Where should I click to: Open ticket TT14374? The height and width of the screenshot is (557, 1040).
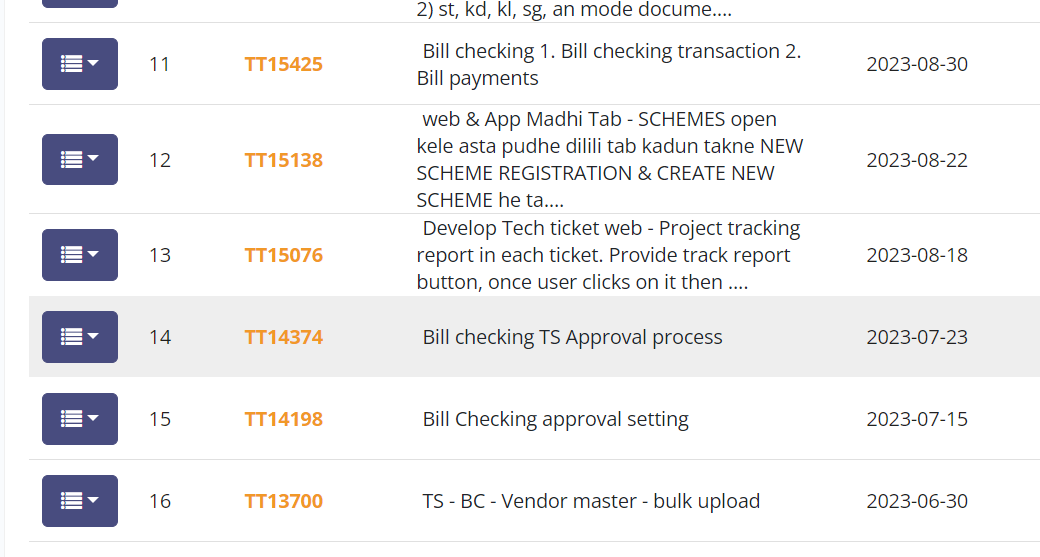tap(283, 338)
